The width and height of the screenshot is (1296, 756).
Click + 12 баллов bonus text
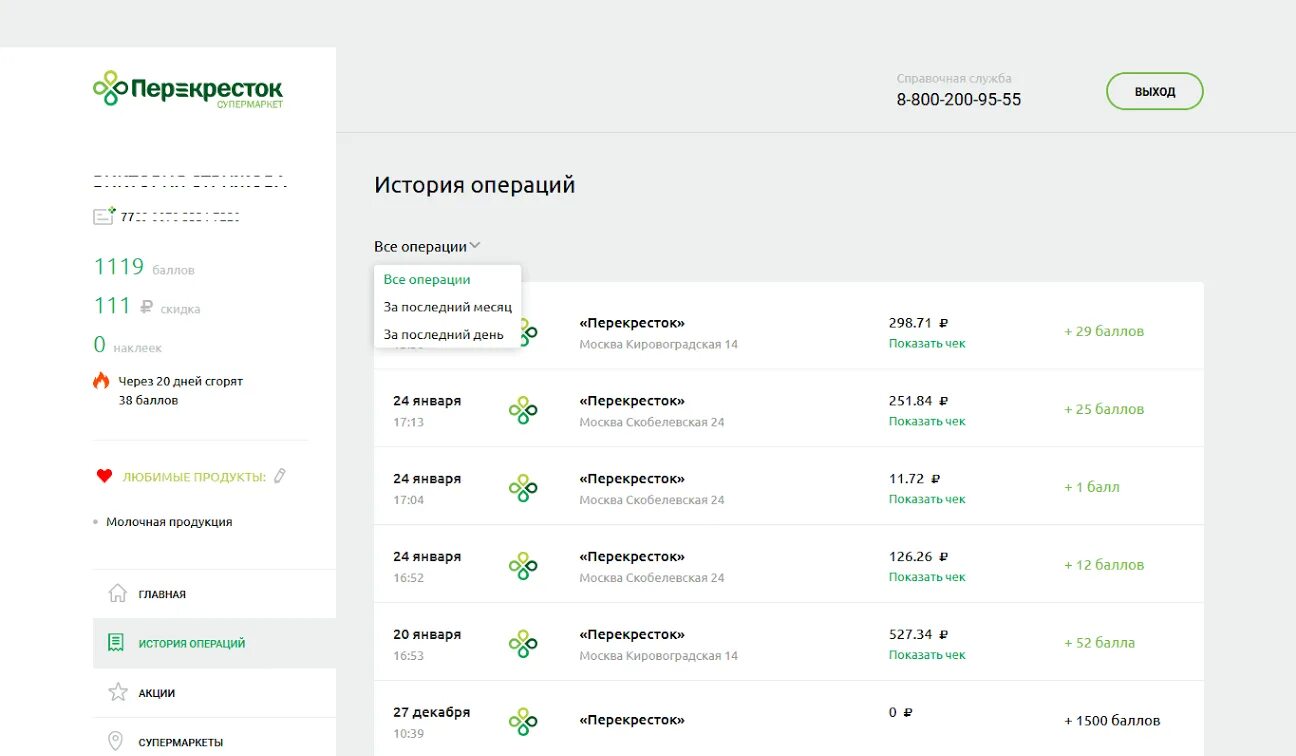tap(1104, 565)
